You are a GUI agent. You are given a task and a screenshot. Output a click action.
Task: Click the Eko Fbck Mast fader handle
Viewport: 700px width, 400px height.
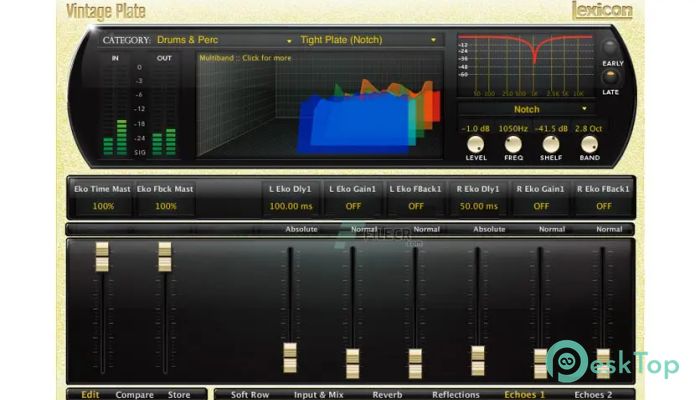click(165, 257)
